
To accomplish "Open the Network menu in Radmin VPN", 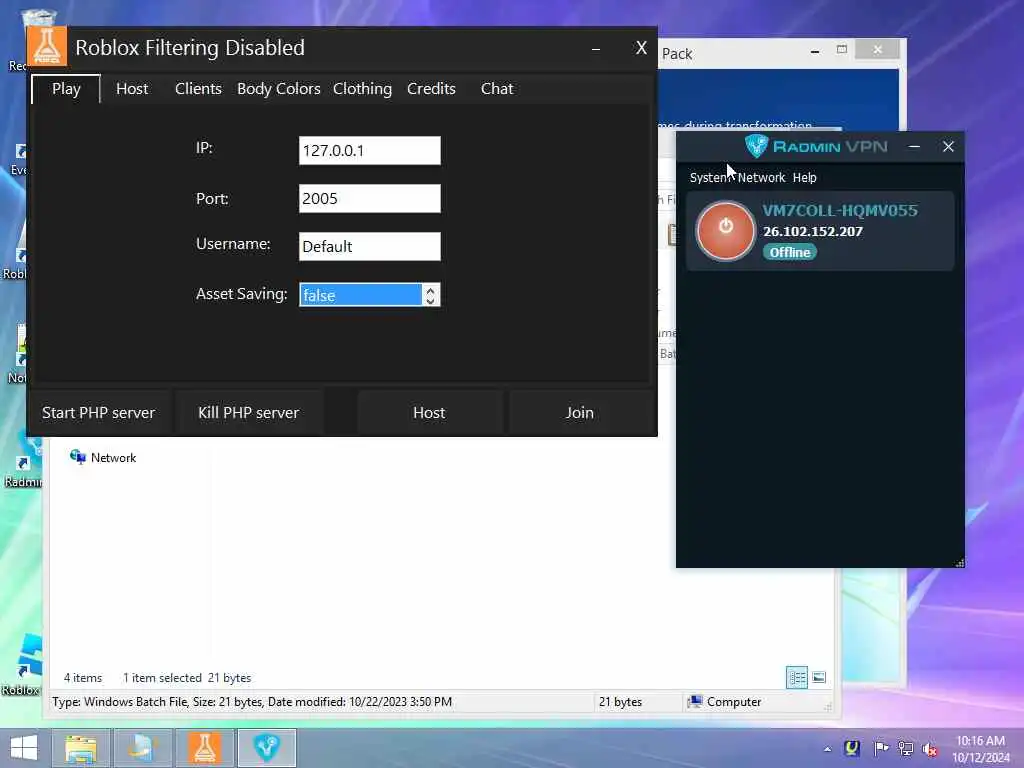I will point(761,178).
